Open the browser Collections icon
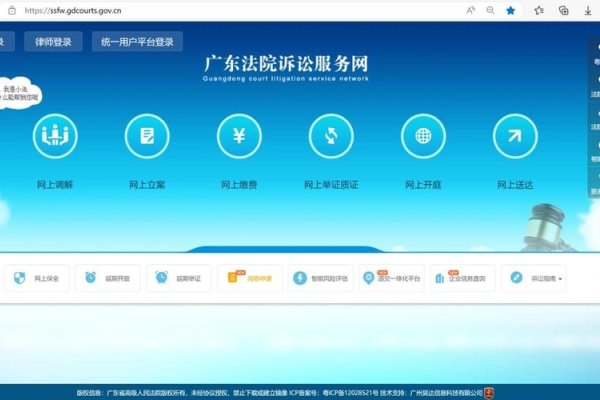 [563, 11]
